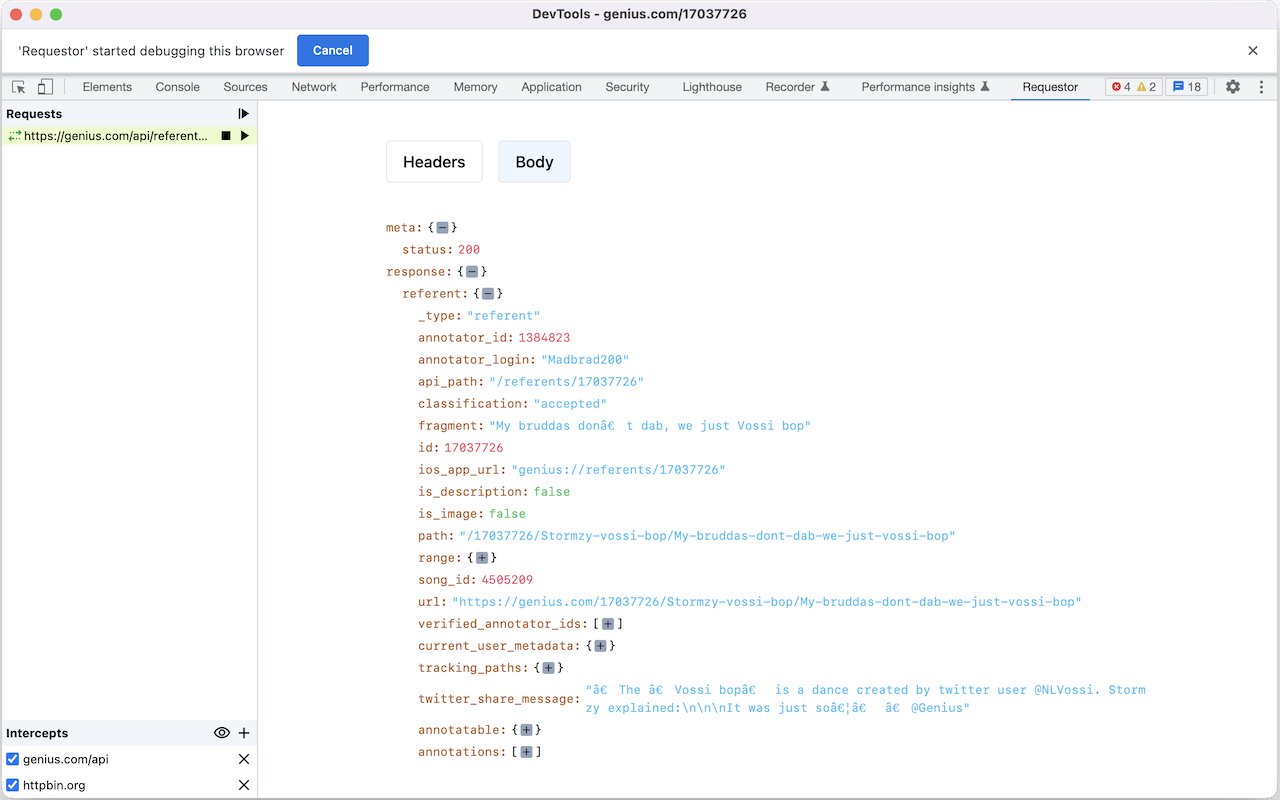Click the classification value "accepted"

pos(570,404)
